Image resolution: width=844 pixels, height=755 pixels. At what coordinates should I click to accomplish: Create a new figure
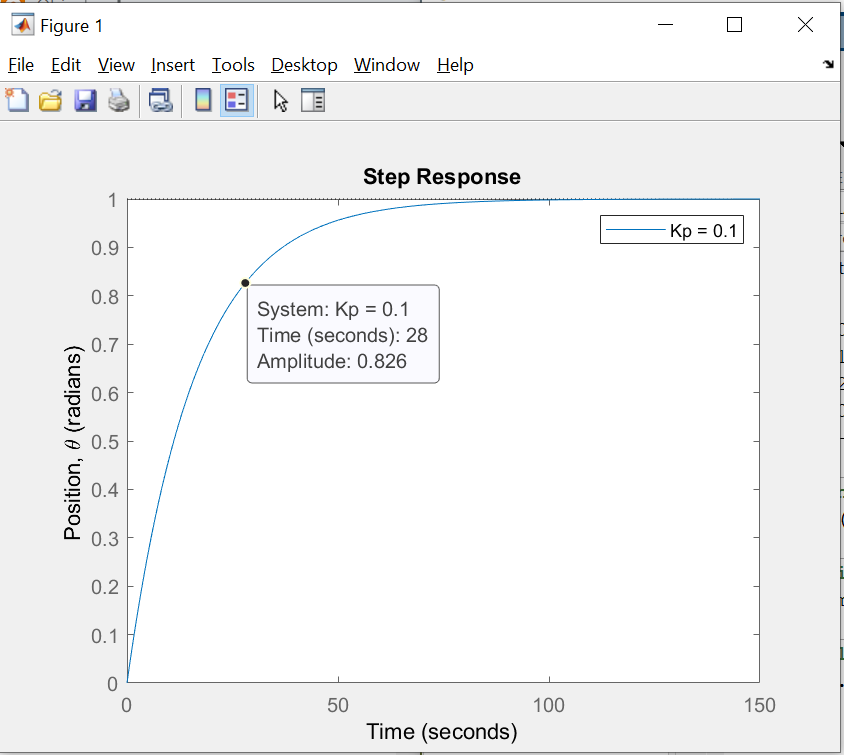point(17,100)
